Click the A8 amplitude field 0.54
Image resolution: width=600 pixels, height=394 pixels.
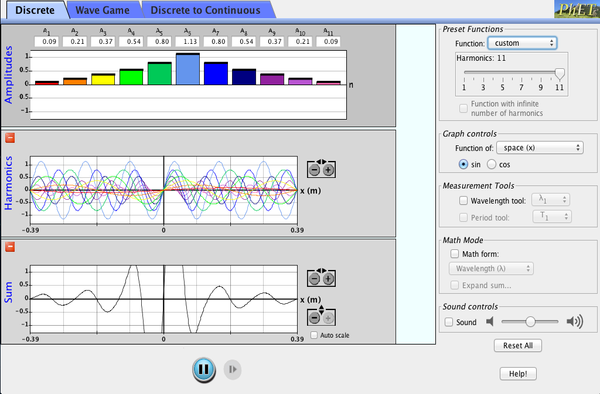pos(244,41)
